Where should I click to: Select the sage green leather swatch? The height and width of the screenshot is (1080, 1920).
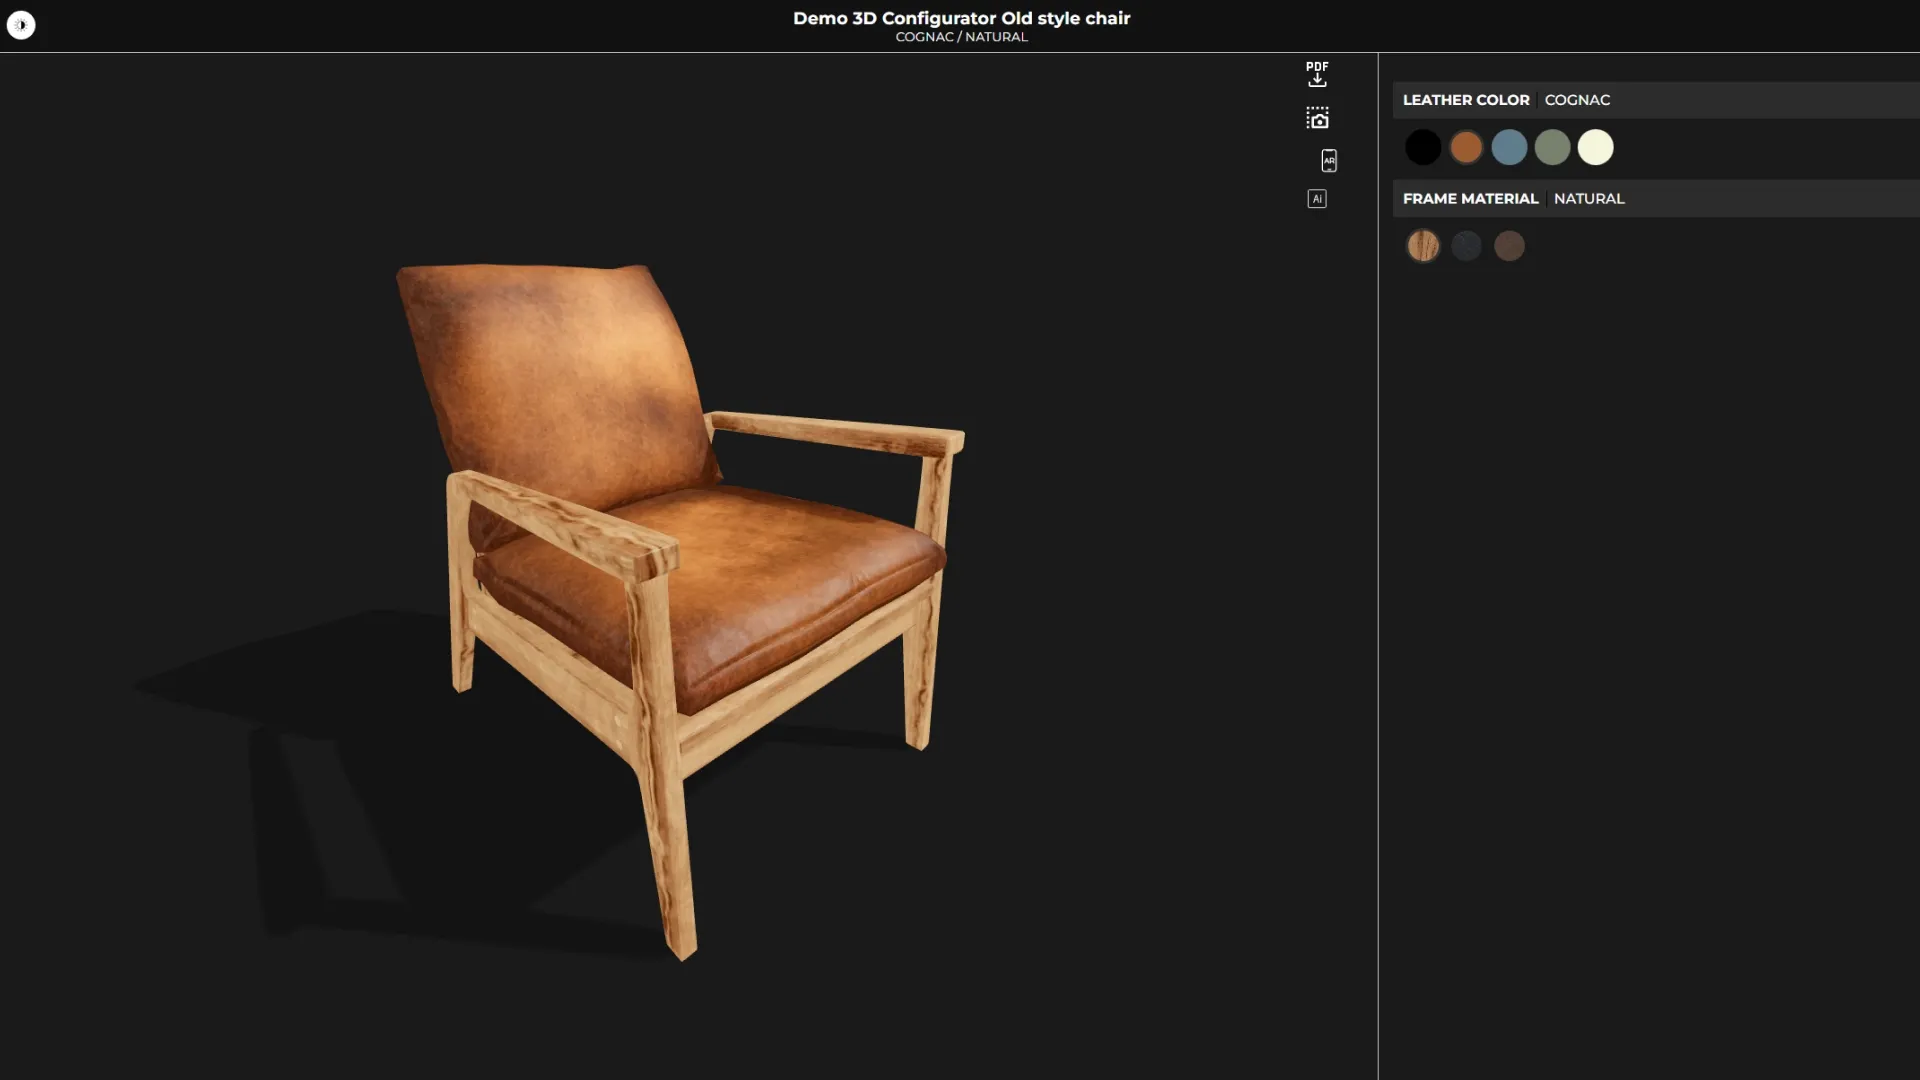[1553, 146]
